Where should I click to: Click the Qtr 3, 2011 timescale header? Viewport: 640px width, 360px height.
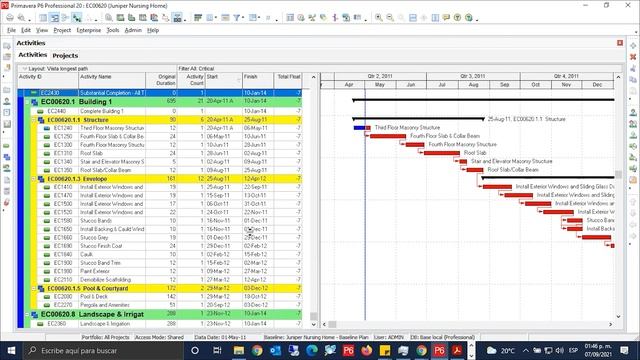(x=473, y=76)
